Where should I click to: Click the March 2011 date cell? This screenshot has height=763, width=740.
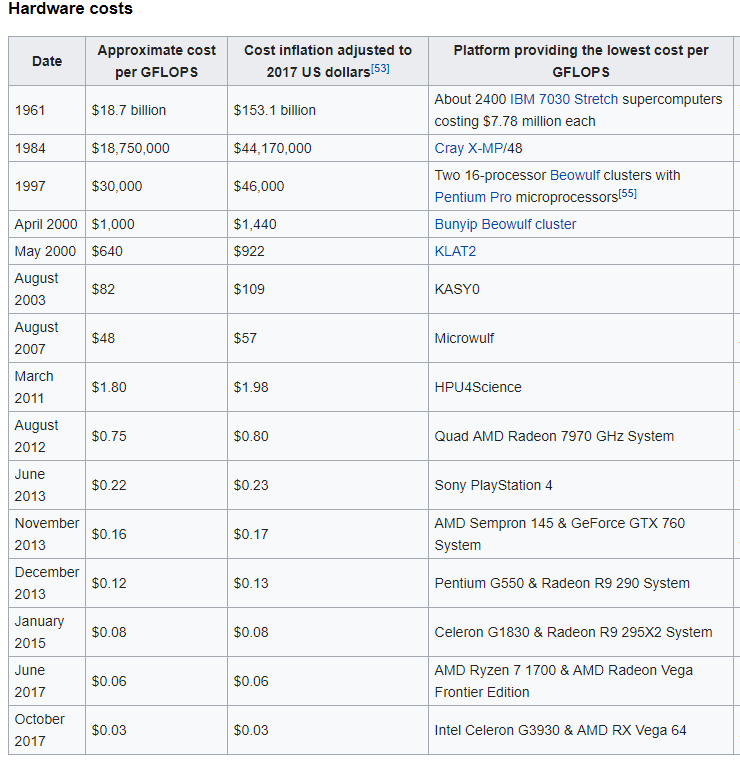pos(47,387)
